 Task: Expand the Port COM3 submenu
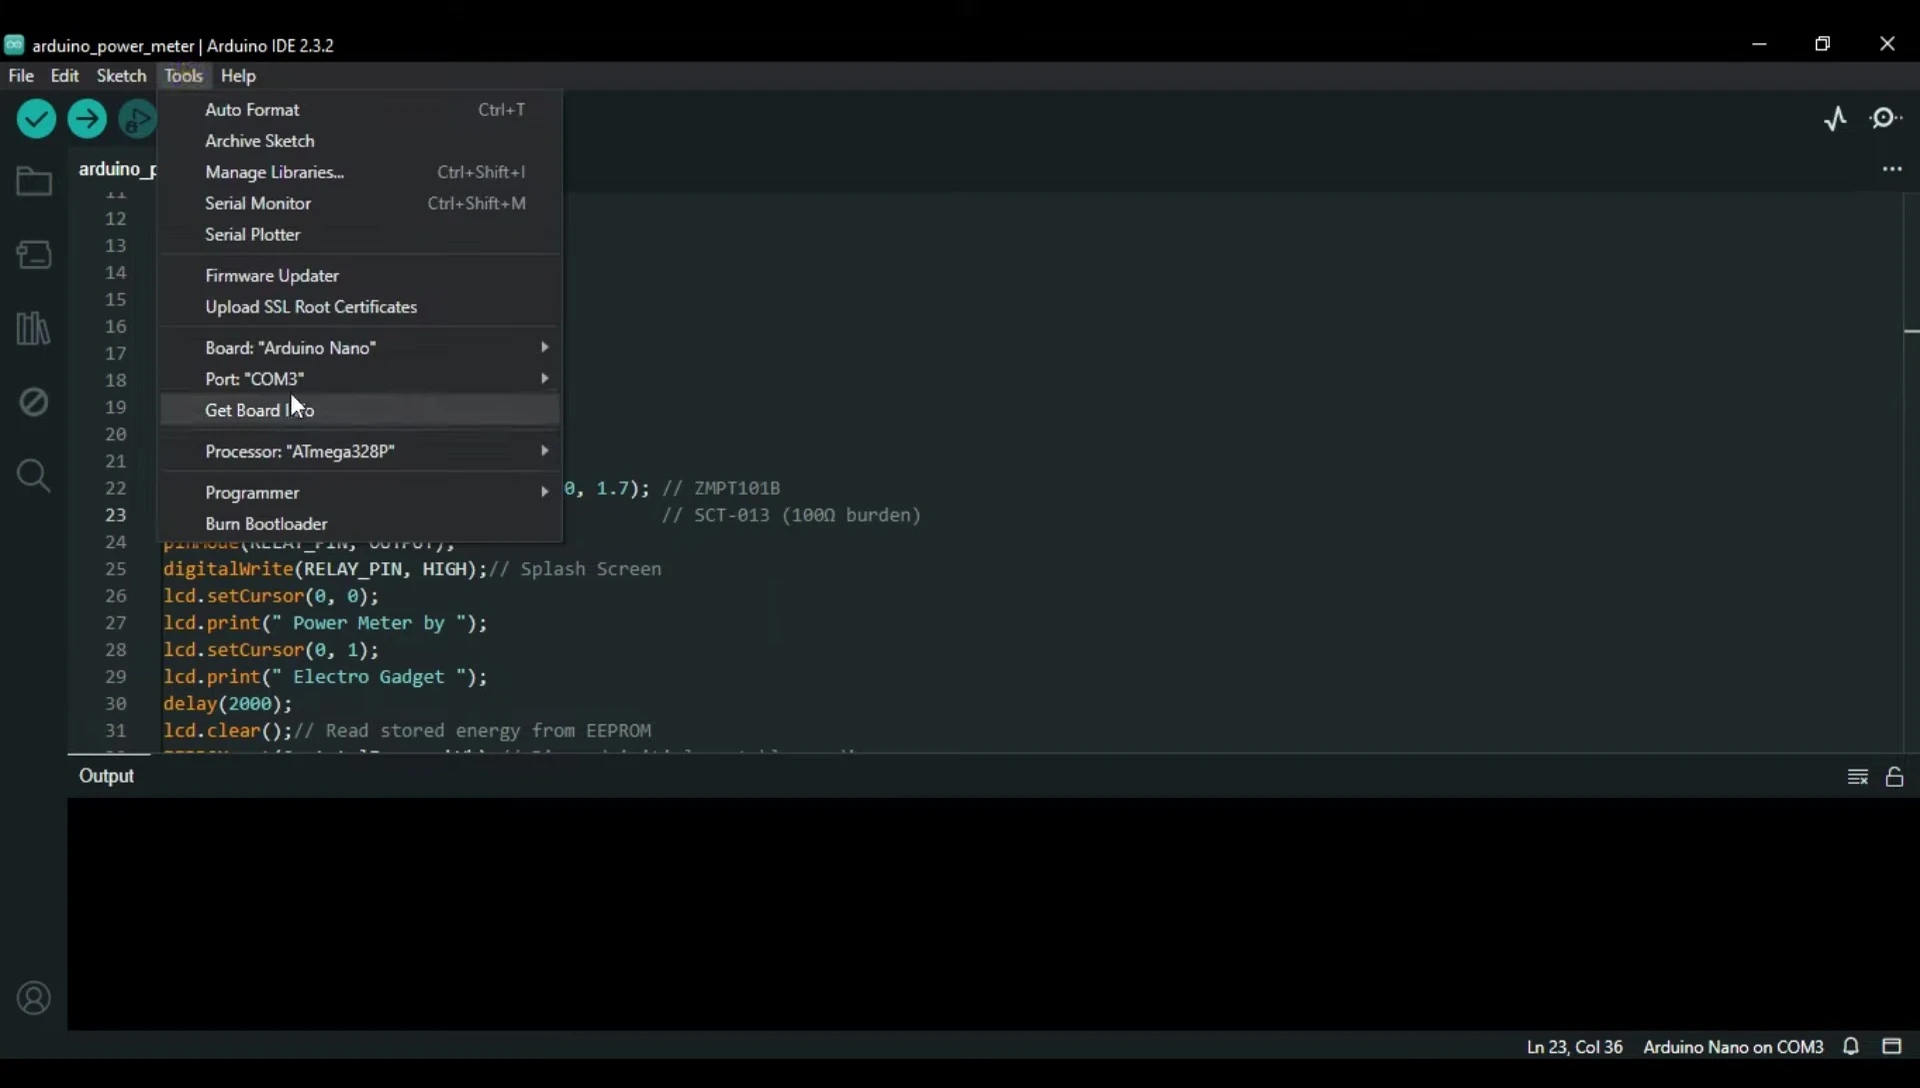point(360,379)
